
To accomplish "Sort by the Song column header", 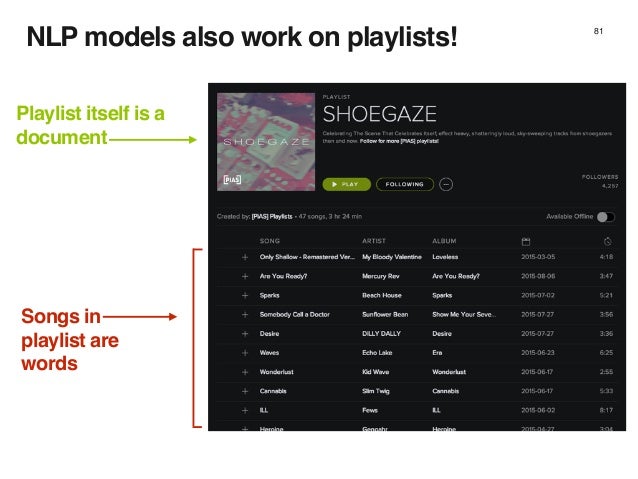I will 270,241.
